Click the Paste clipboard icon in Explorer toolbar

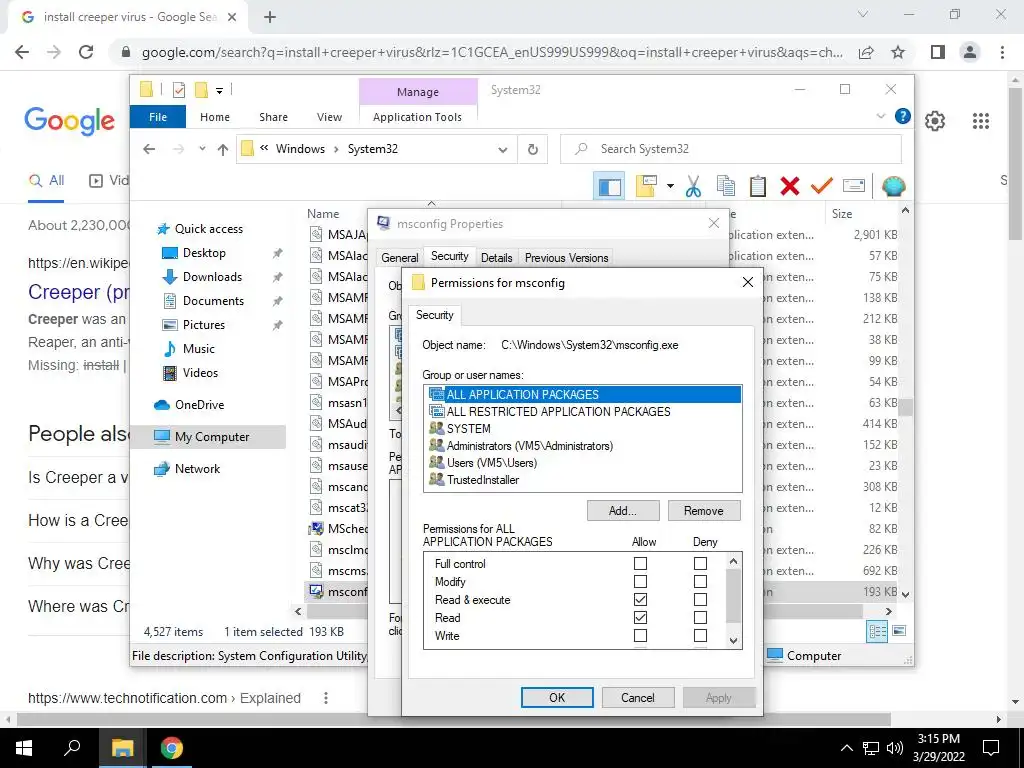tap(758, 186)
